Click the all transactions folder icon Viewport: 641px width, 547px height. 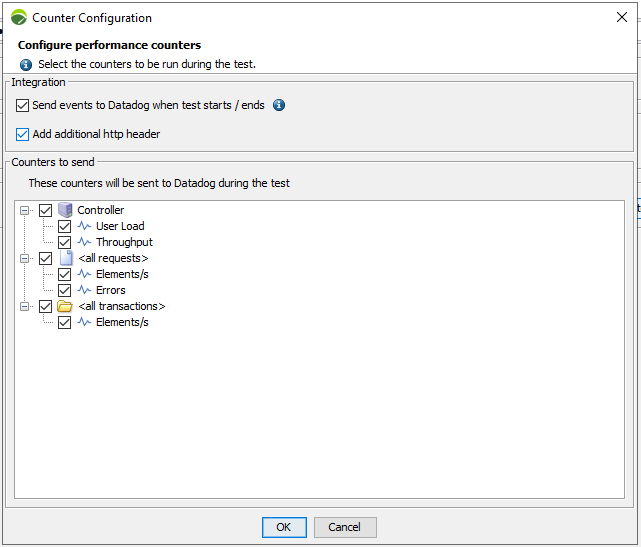pos(65,306)
